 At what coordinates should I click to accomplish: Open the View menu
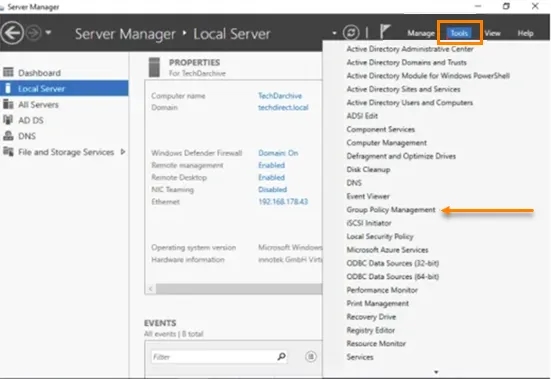click(x=492, y=33)
